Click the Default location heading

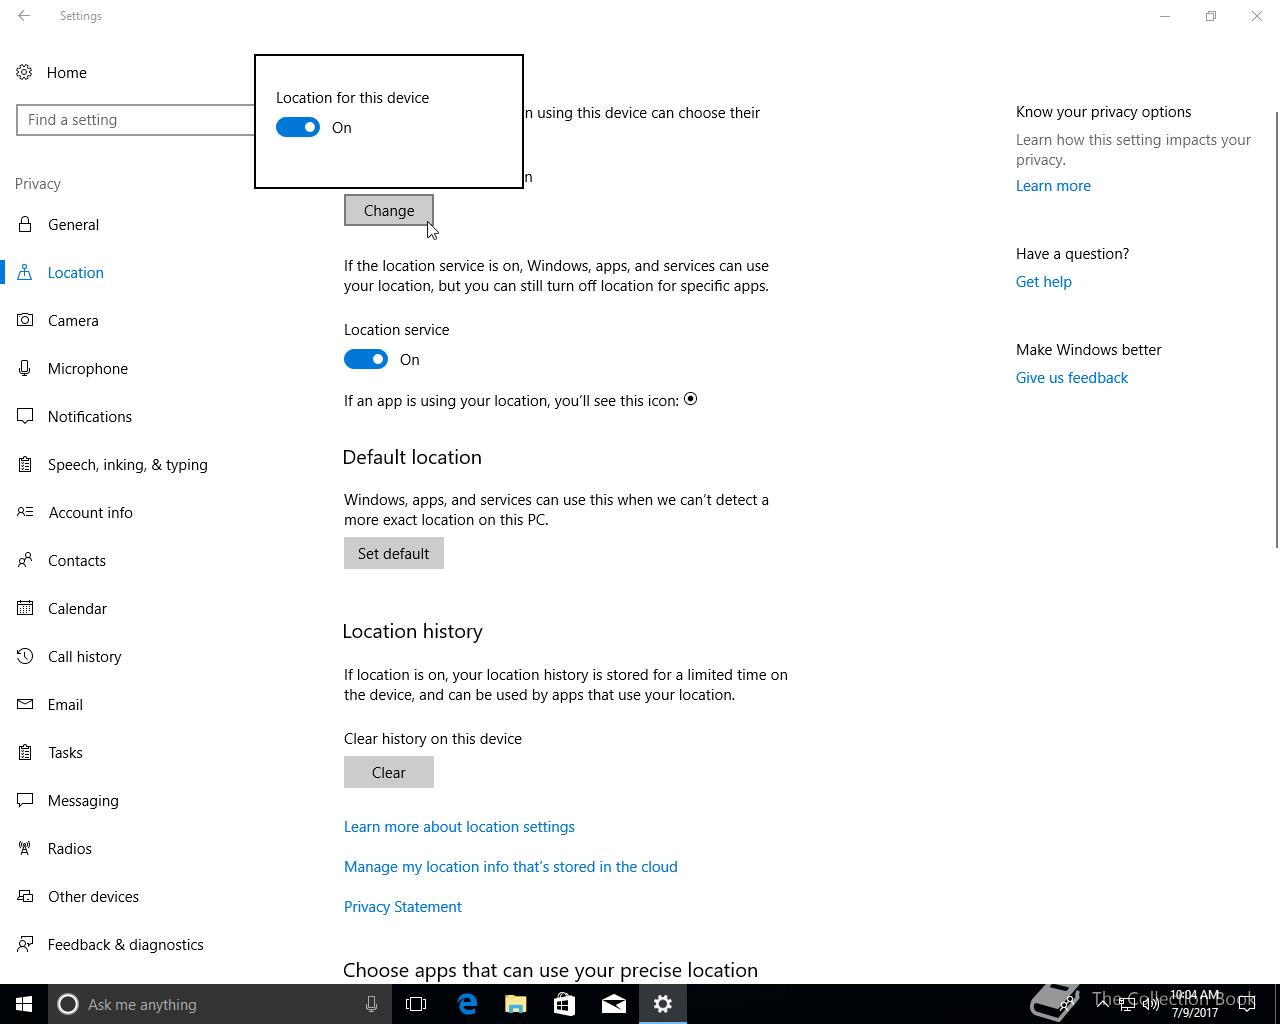pyautogui.click(x=412, y=457)
